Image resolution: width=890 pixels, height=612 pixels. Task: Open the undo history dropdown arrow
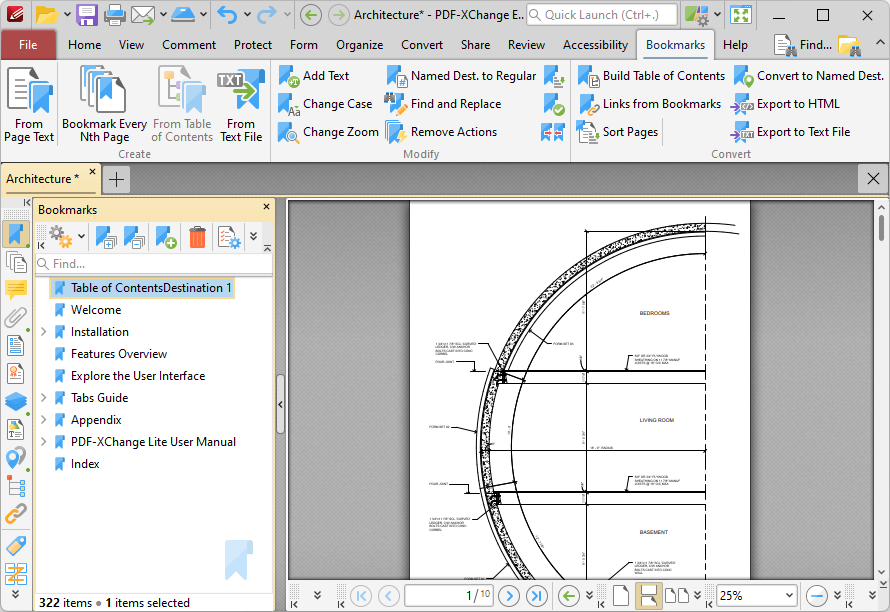click(247, 15)
